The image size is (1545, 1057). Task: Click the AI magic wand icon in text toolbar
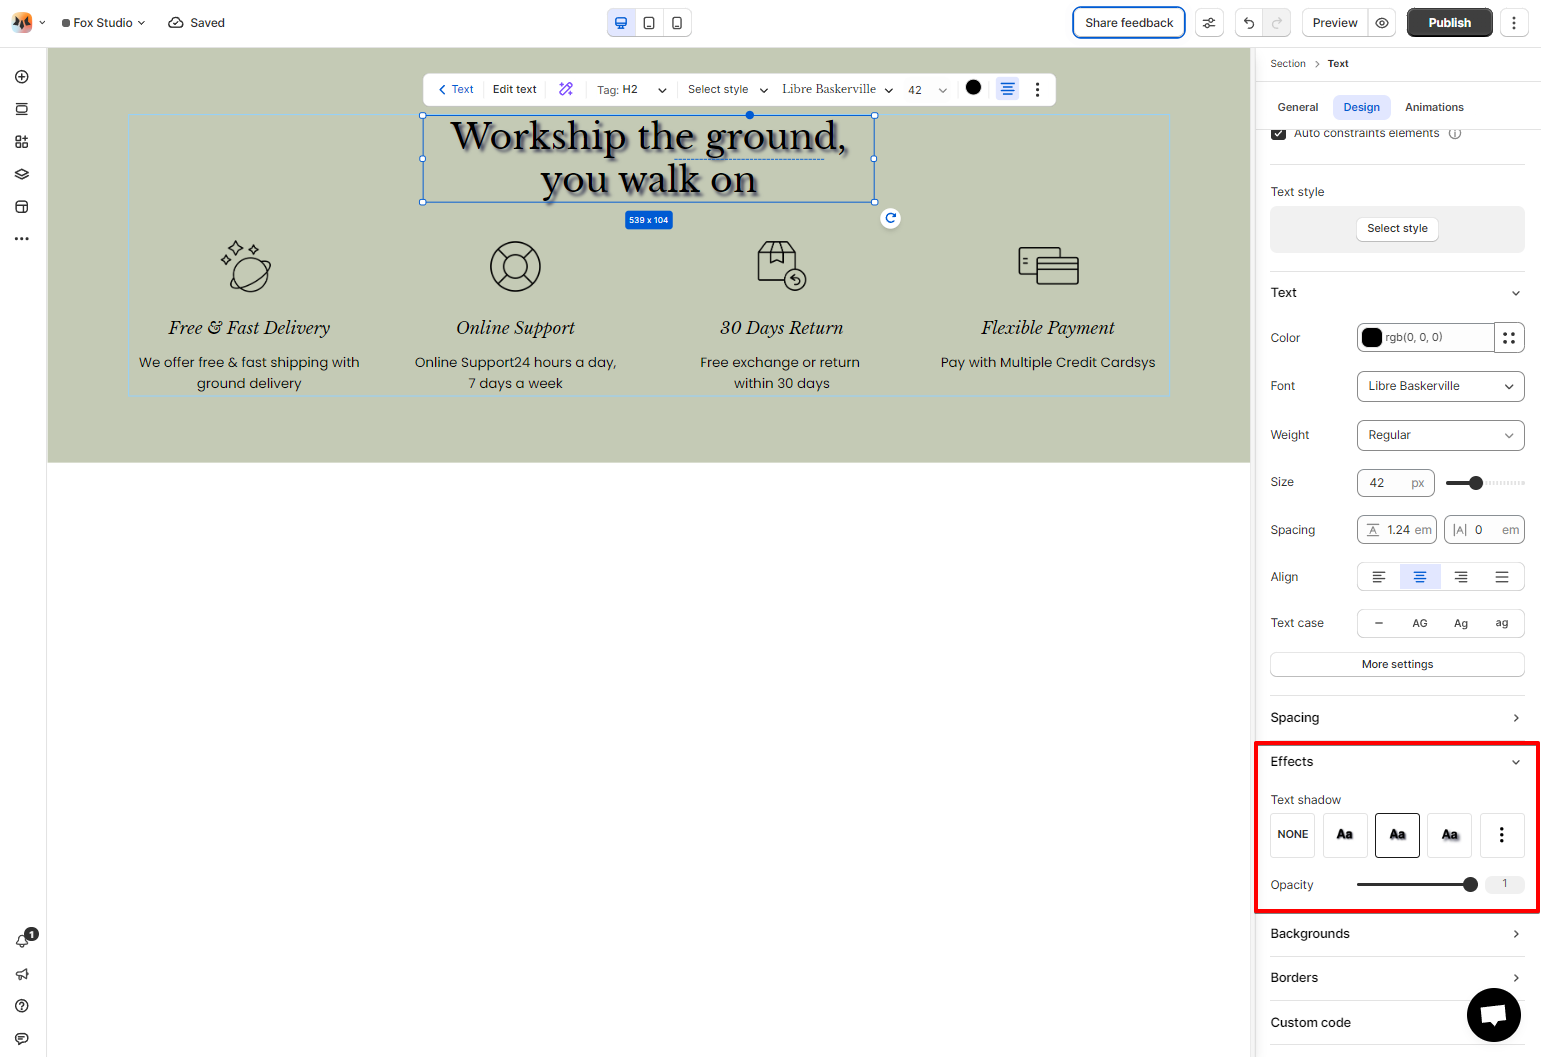click(x=566, y=89)
